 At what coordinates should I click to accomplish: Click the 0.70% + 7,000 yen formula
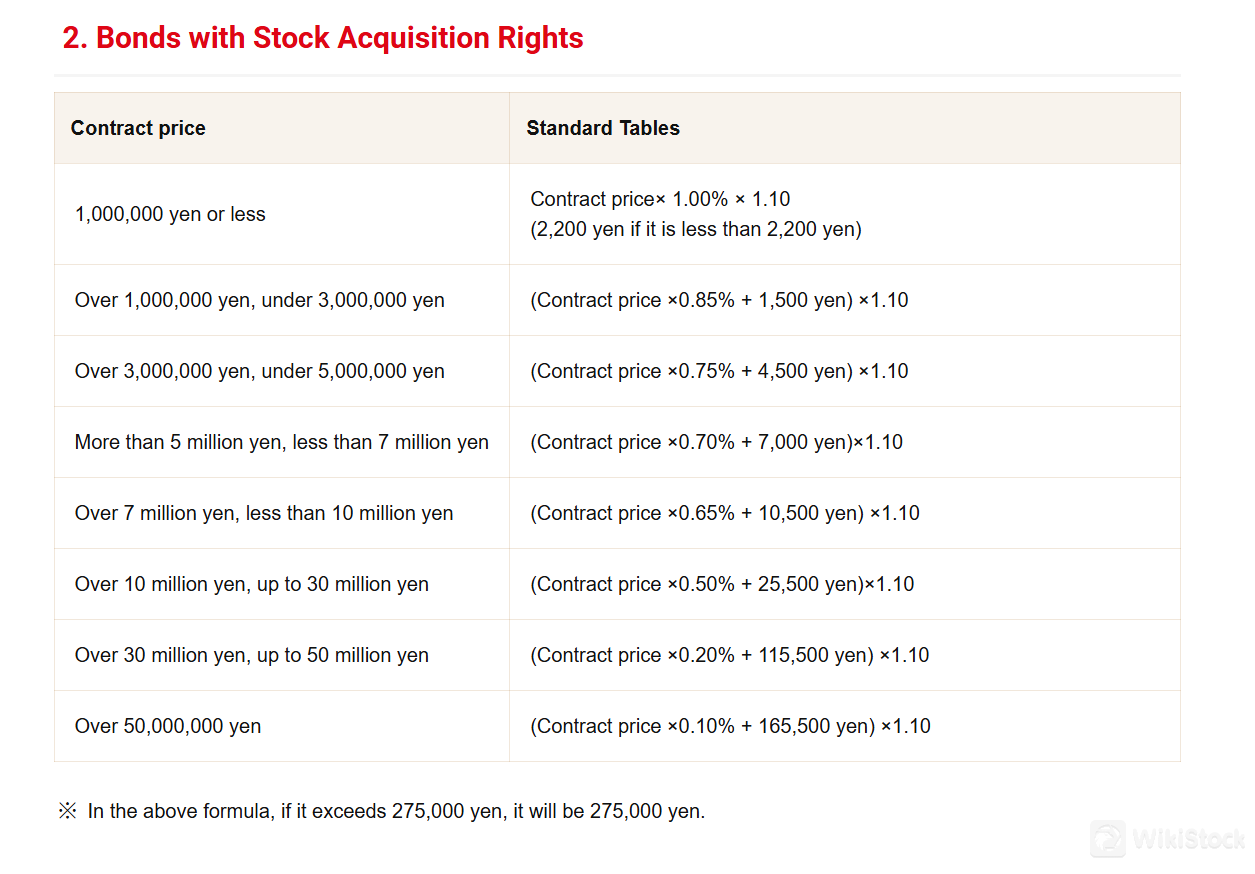coord(716,442)
